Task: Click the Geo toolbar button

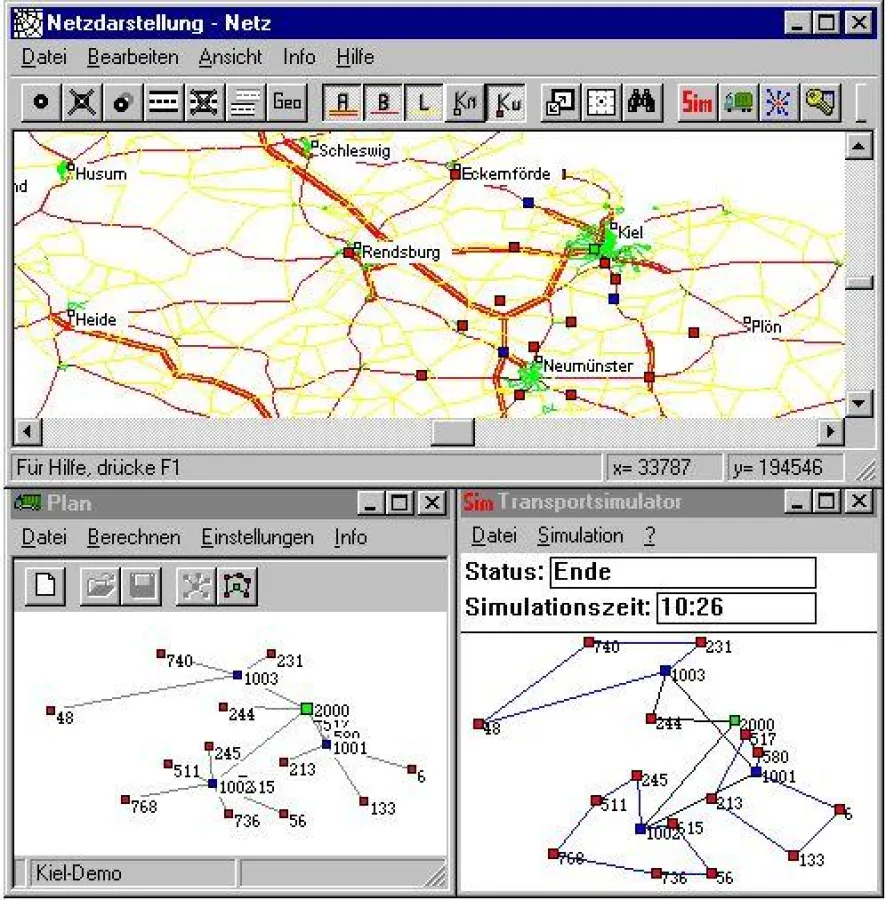Action: (x=286, y=100)
